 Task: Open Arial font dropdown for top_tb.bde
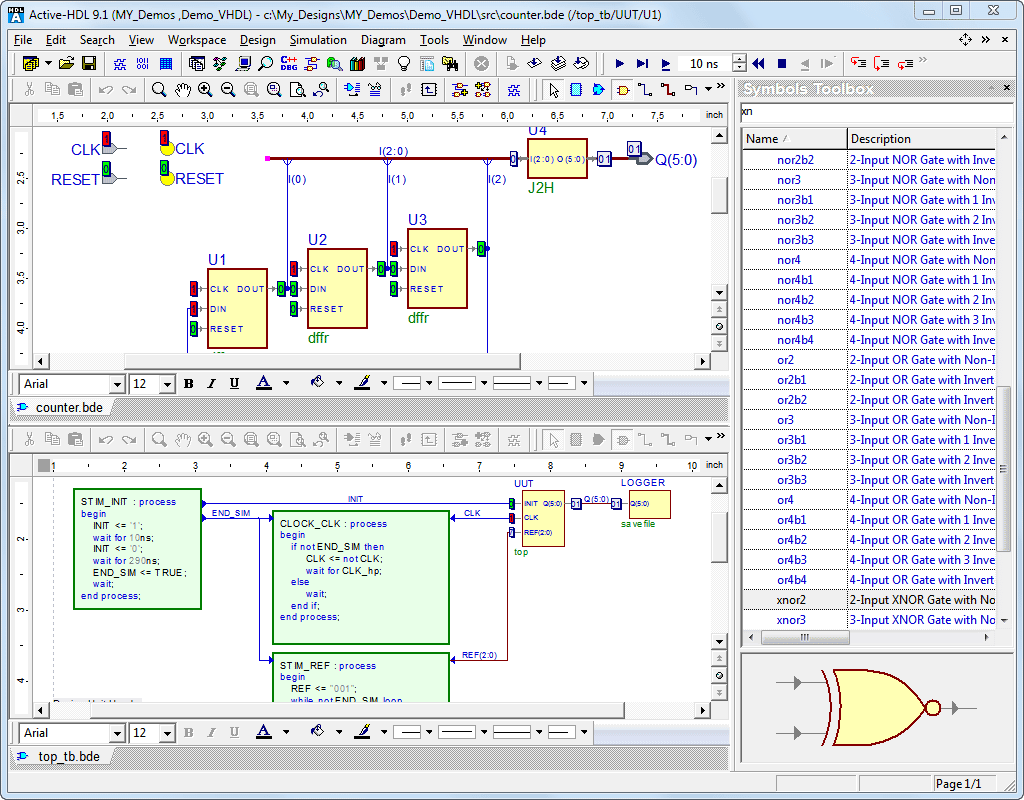(117, 733)
